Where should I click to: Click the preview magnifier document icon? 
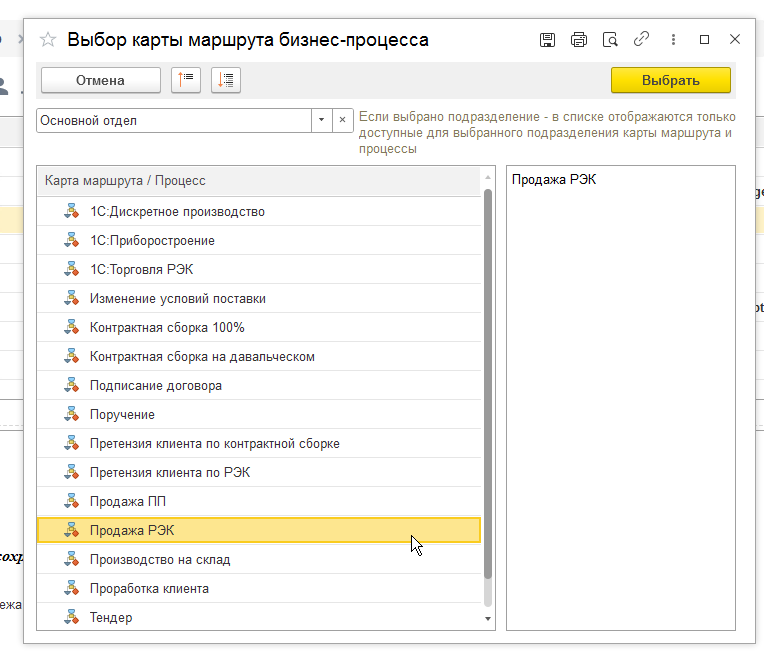pos(610,40)
